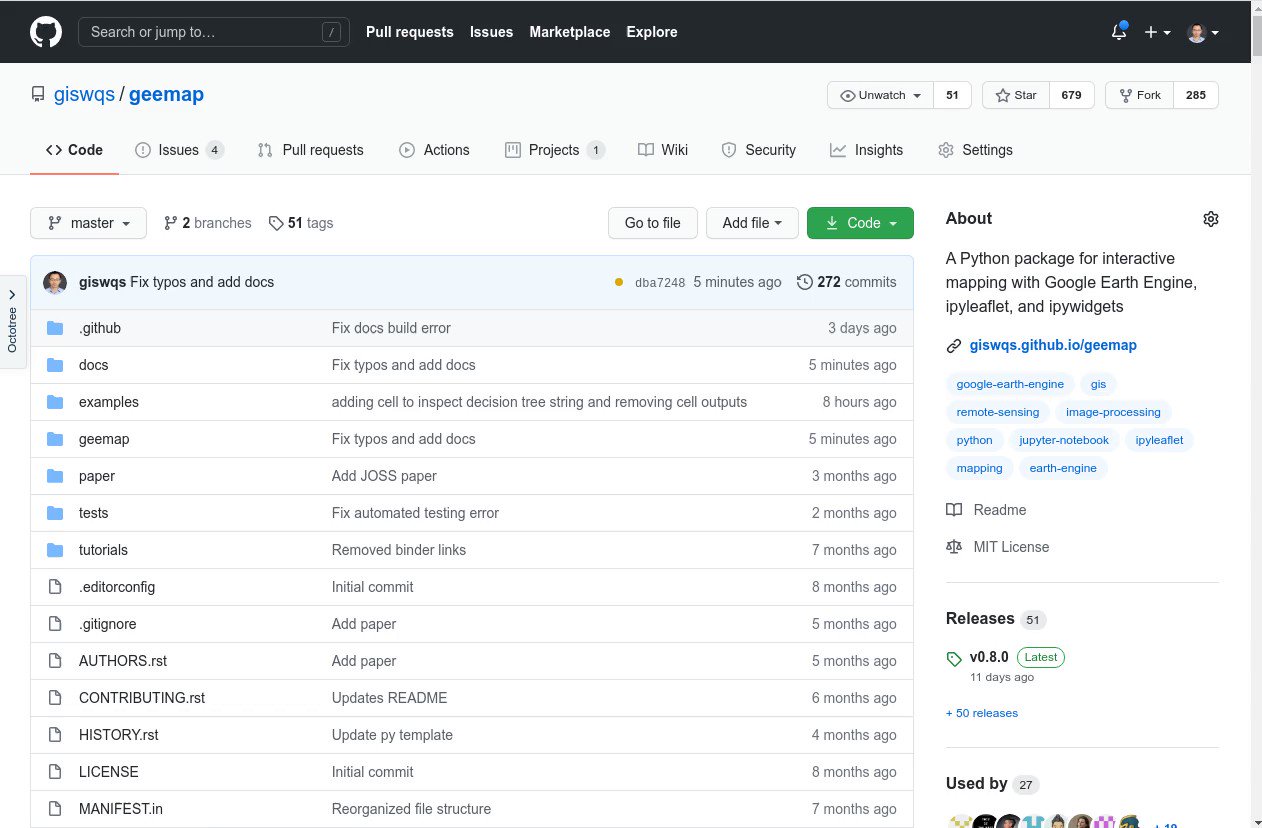Image resolution: width=1262 pixels, height=828 pixels.
Task: Click the MIT License scale icon
Action: tap(954, 547)
